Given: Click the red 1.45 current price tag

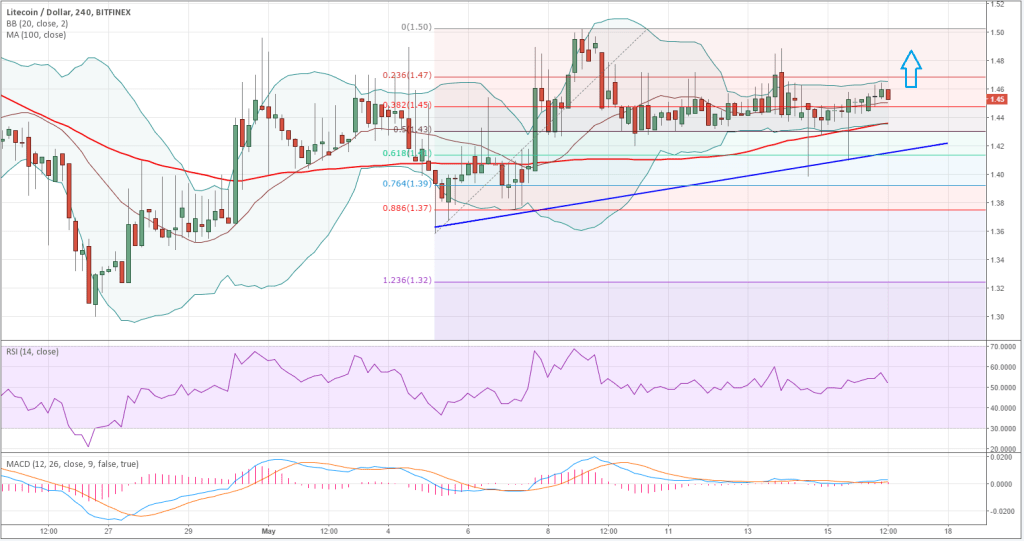Looking at the screenshot, I should coord(997,99).
